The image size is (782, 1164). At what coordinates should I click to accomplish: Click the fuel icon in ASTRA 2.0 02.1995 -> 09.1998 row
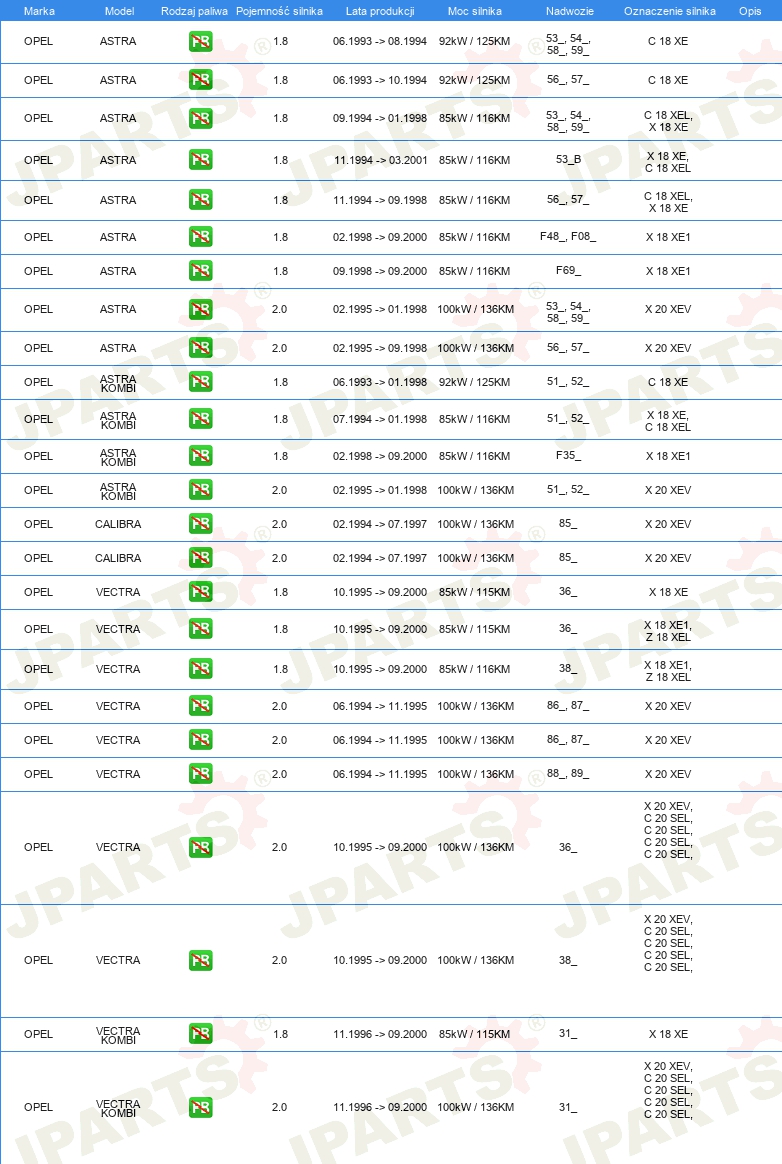pos(201,347)
